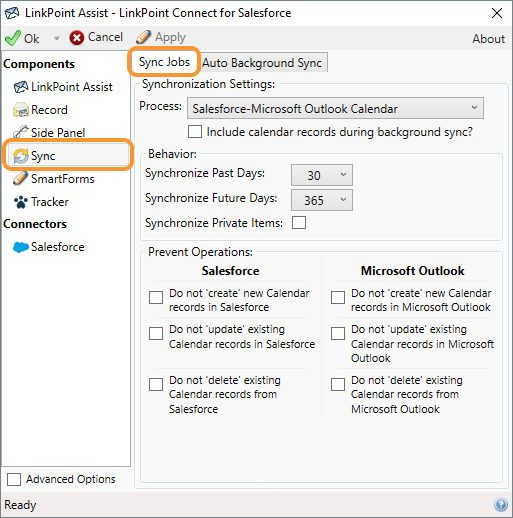Open the Process combo box
The image size is (513, 518).
click(x=335, y=108)
